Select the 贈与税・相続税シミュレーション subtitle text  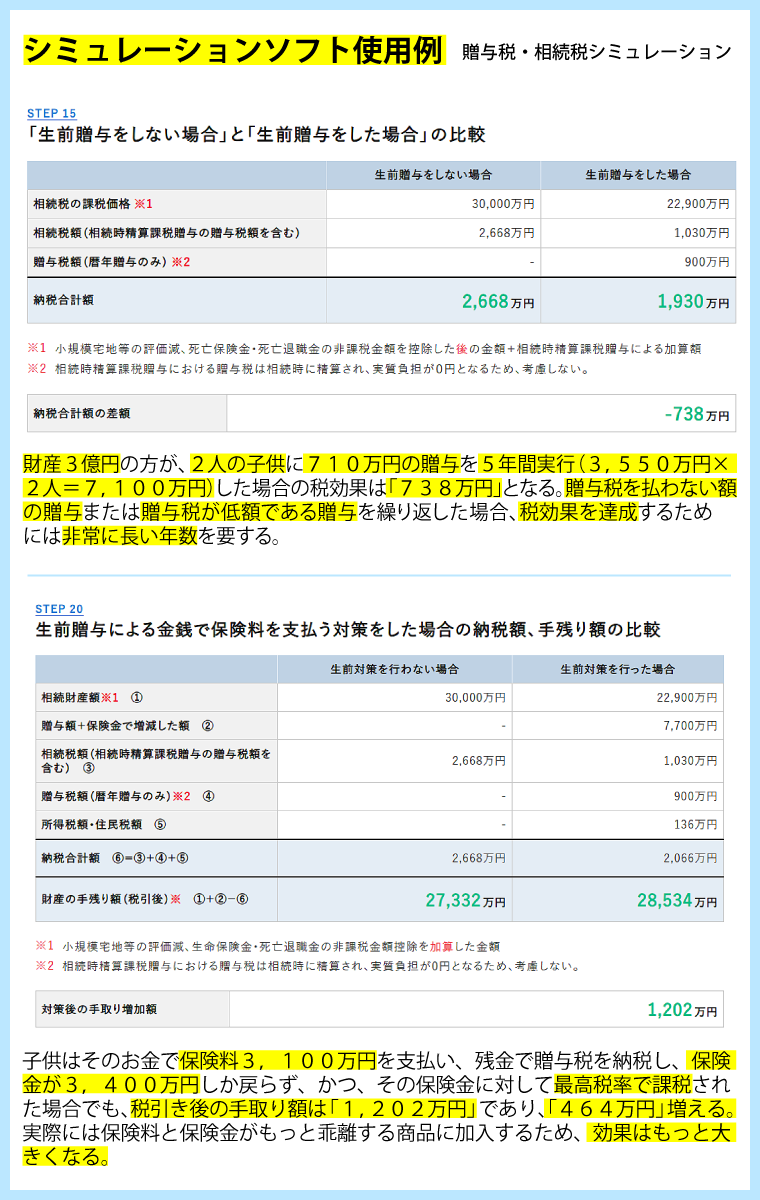point(596,52)
